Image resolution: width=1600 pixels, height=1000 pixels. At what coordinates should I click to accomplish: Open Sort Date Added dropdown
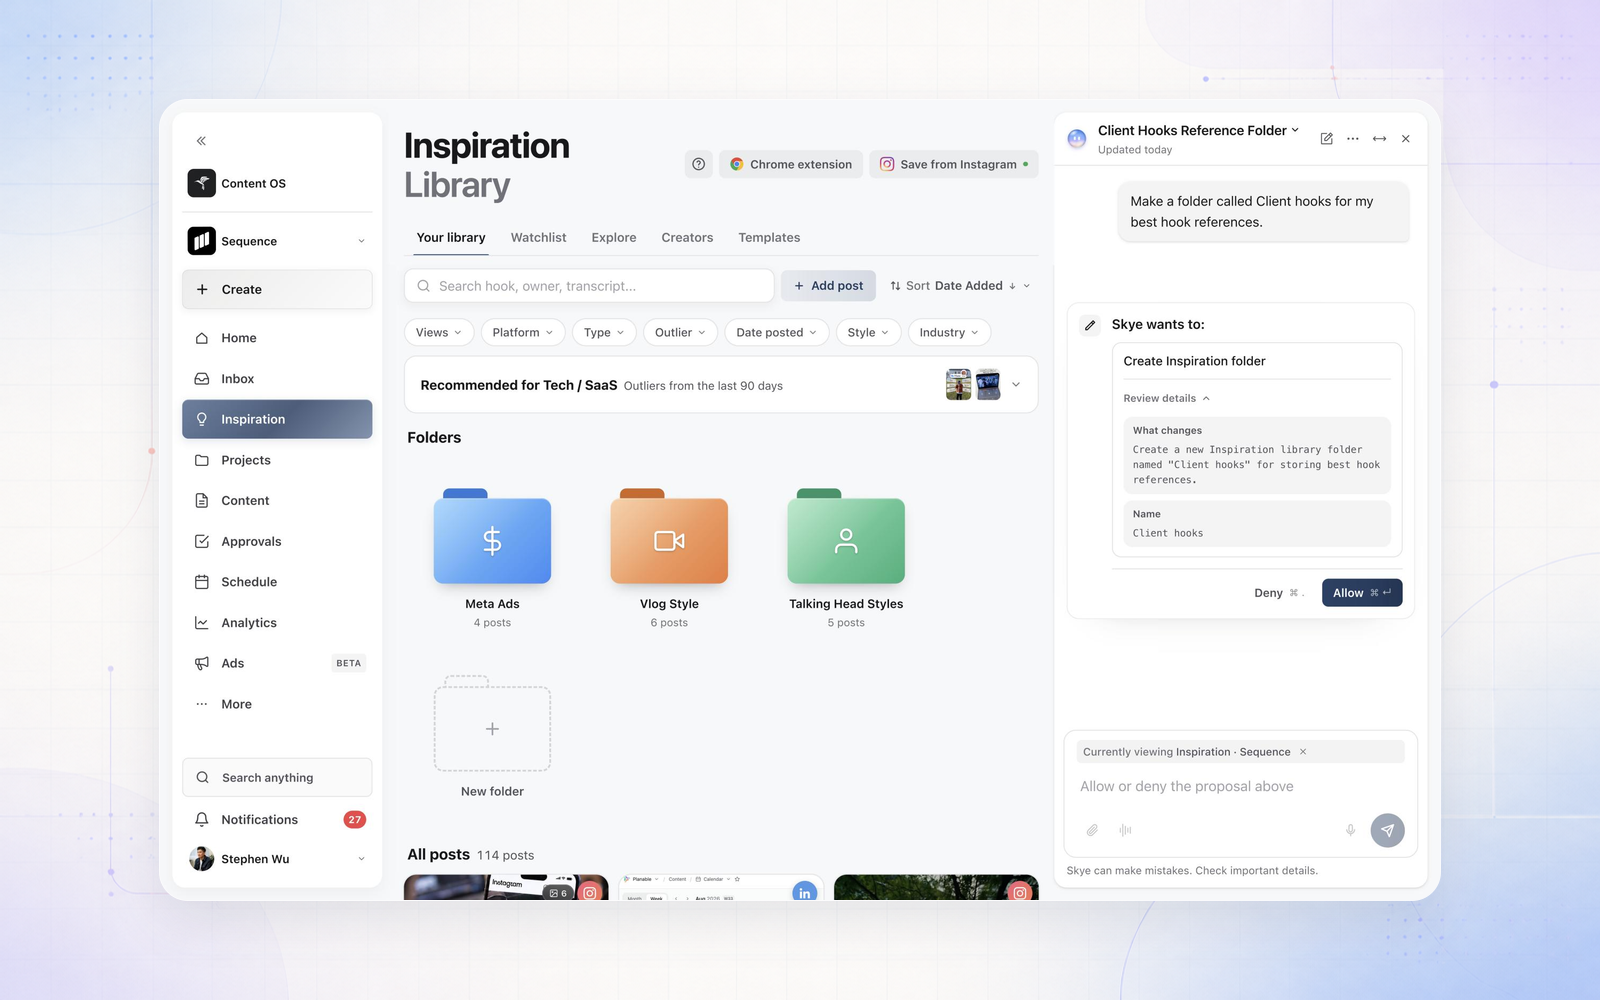pos(960,286)
